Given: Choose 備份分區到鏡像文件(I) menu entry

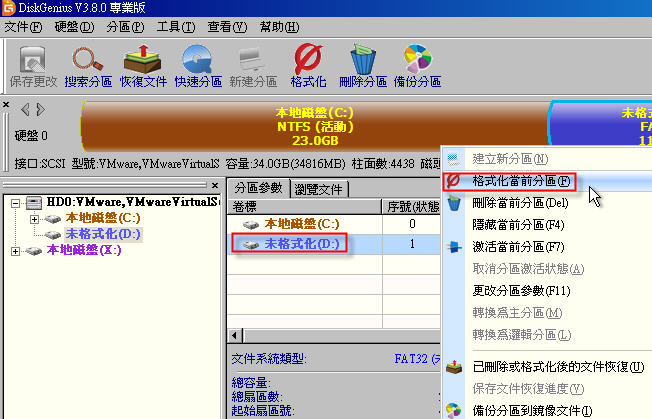Looking at the screenshot, I should click(x=546, y=410).
